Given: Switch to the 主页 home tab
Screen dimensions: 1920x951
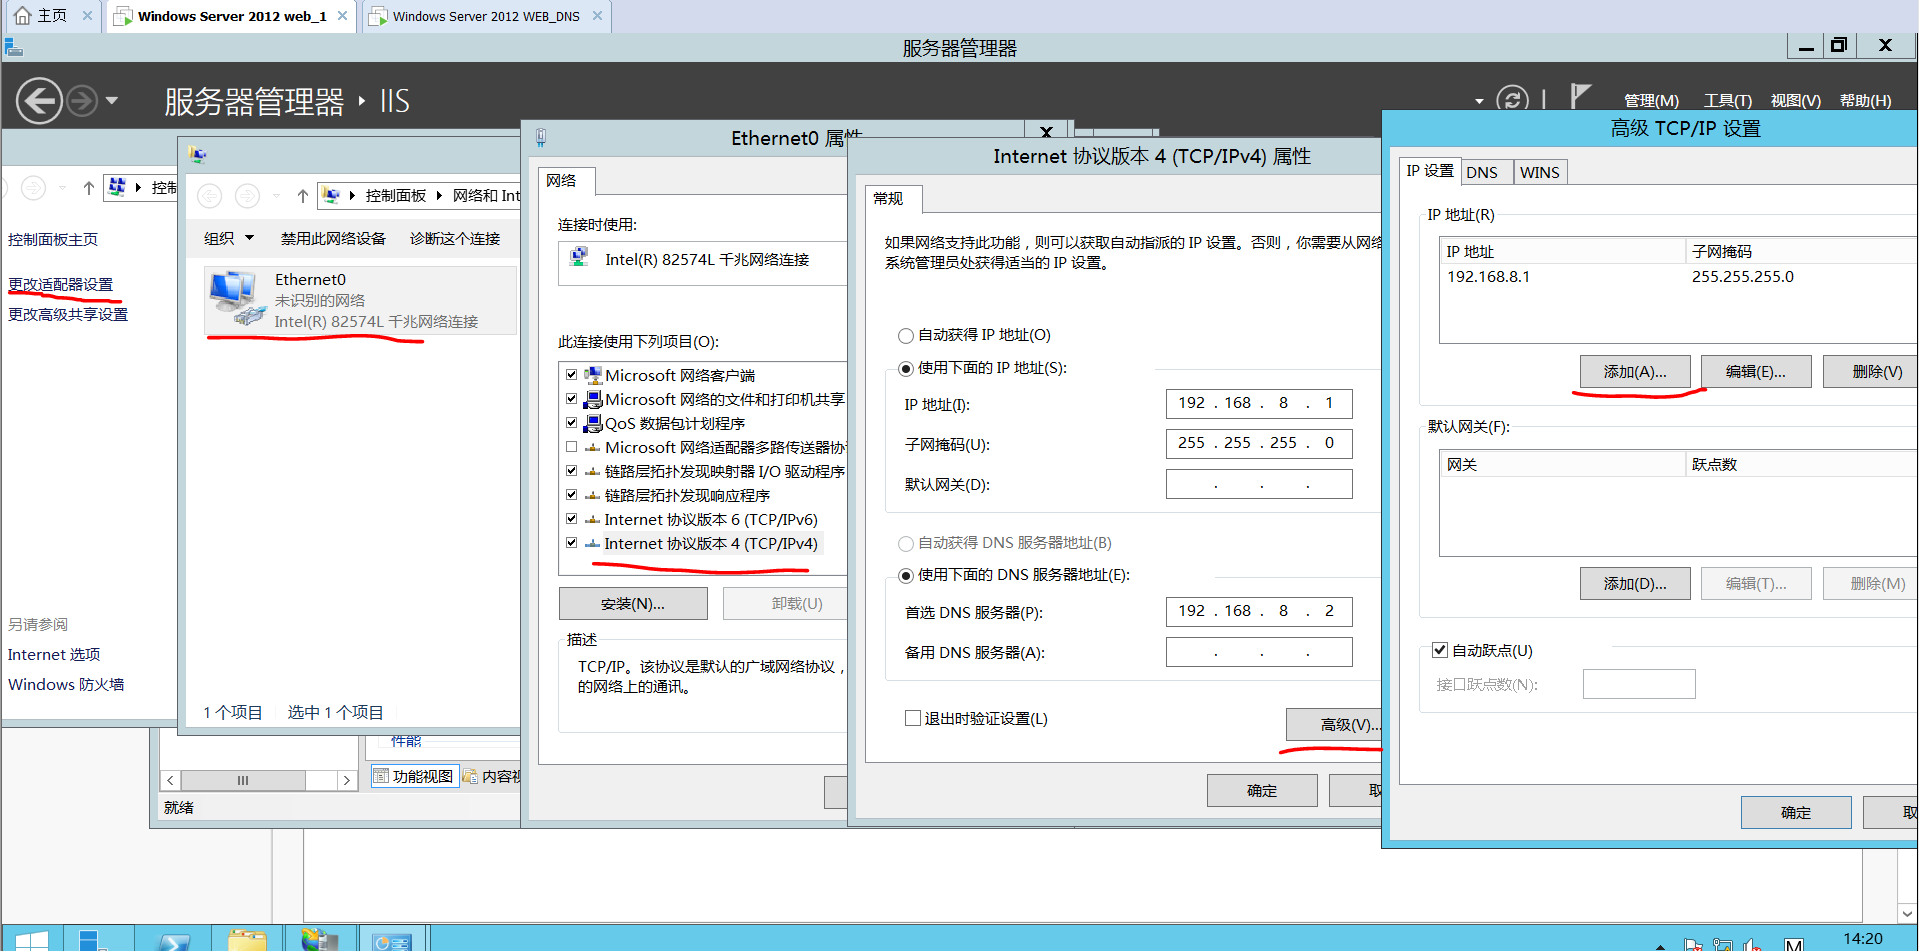Looking at the screenshot, I should (x=52, y=16).
